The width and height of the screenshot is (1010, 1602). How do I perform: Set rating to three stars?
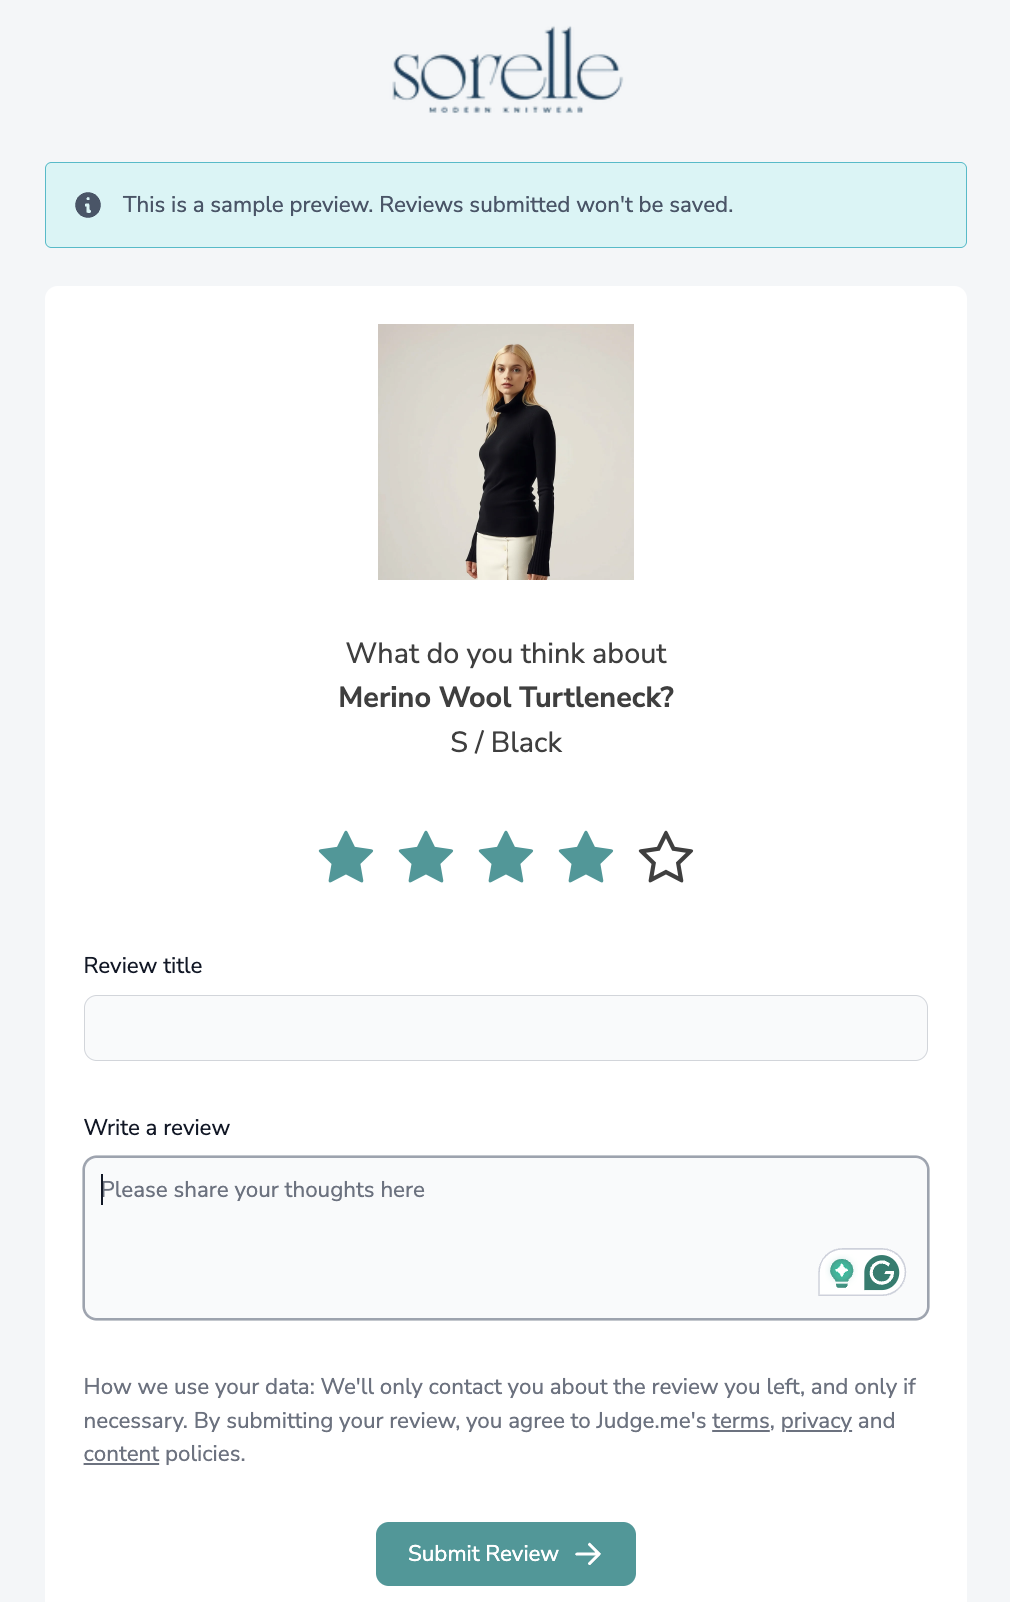point(506,858)
